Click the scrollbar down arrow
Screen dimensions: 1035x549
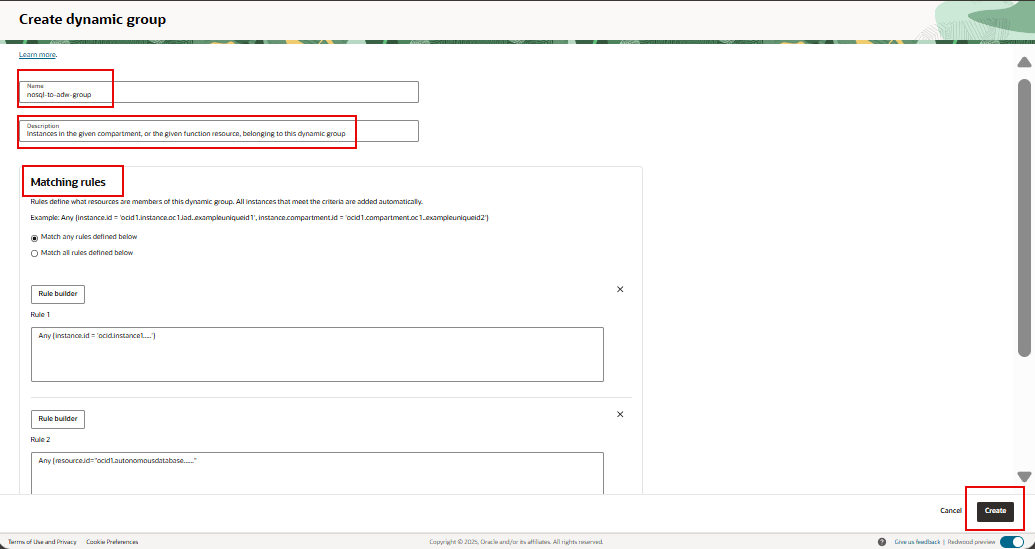tap(1024, 476)
